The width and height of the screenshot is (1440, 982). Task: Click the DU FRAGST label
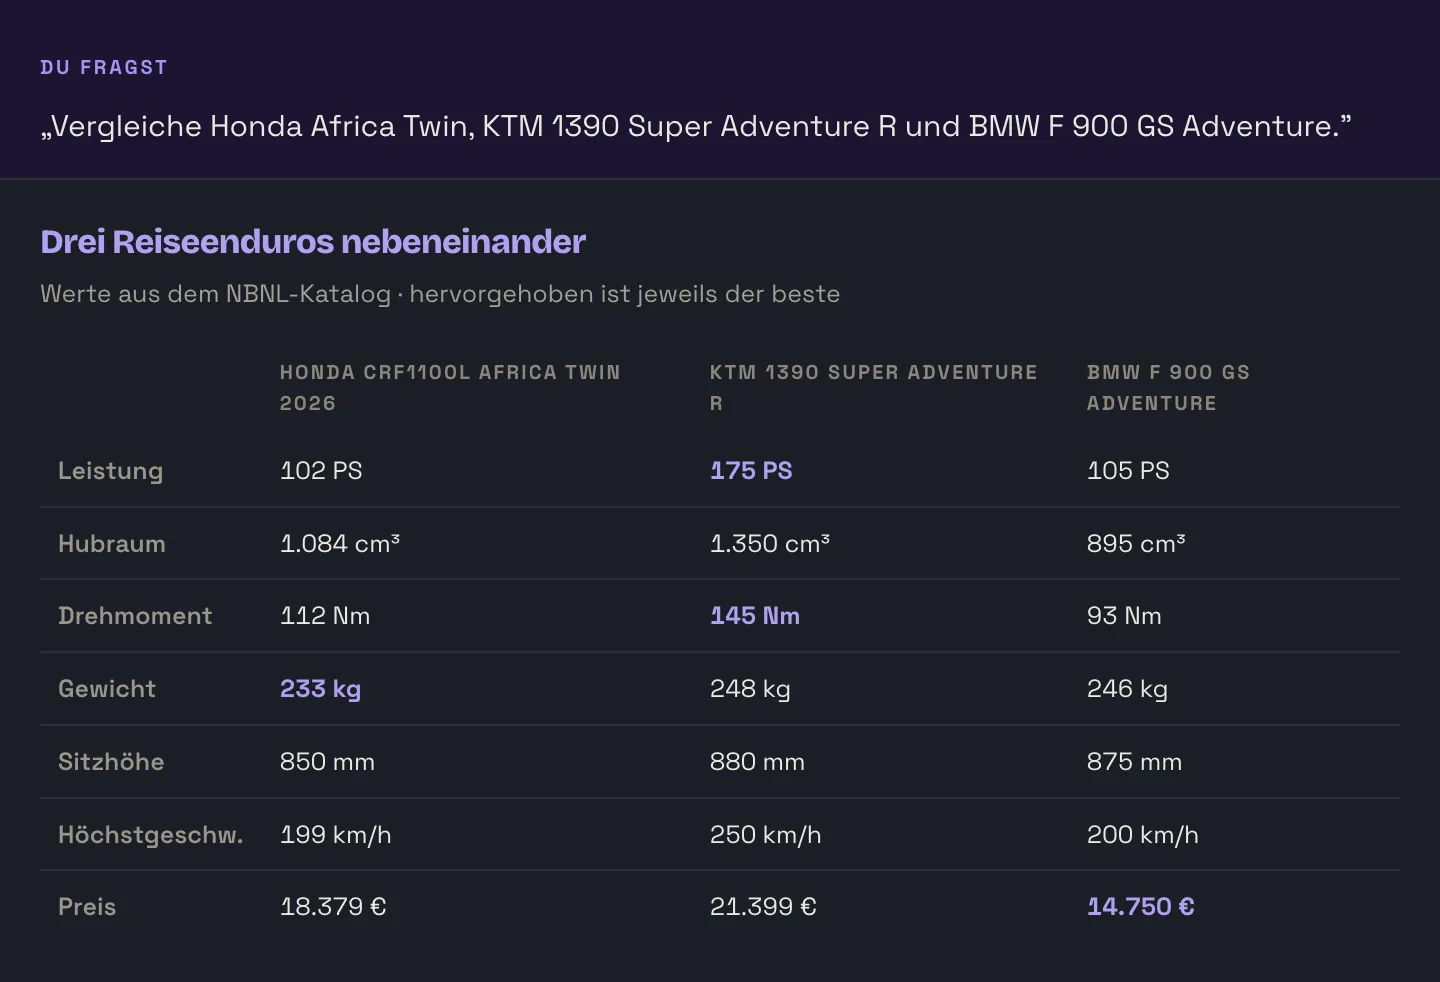[x=104, y=68]
